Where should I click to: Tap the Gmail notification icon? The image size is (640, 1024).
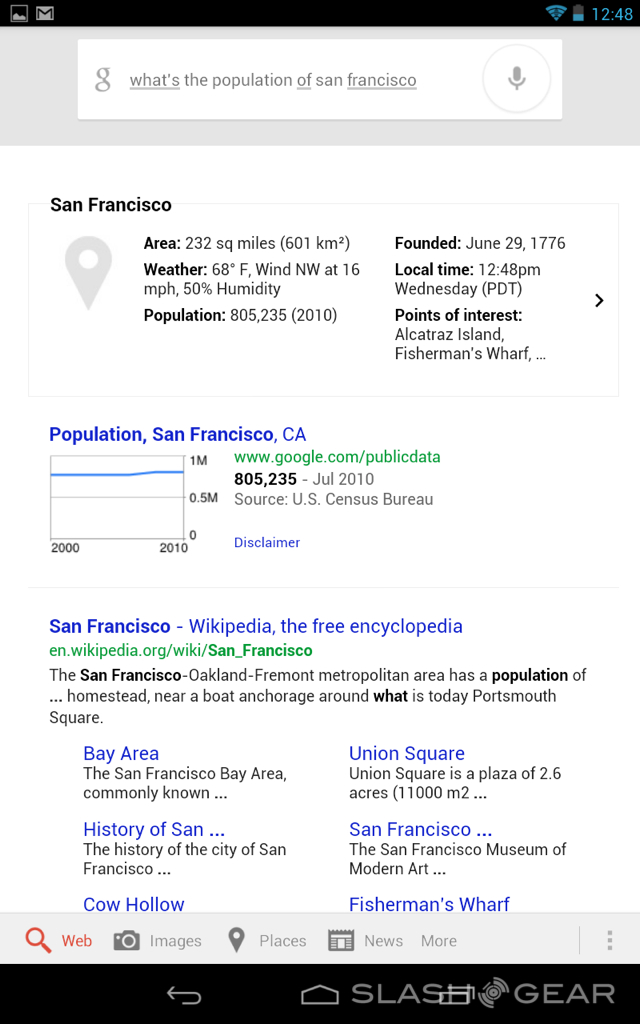coord(45,13)
